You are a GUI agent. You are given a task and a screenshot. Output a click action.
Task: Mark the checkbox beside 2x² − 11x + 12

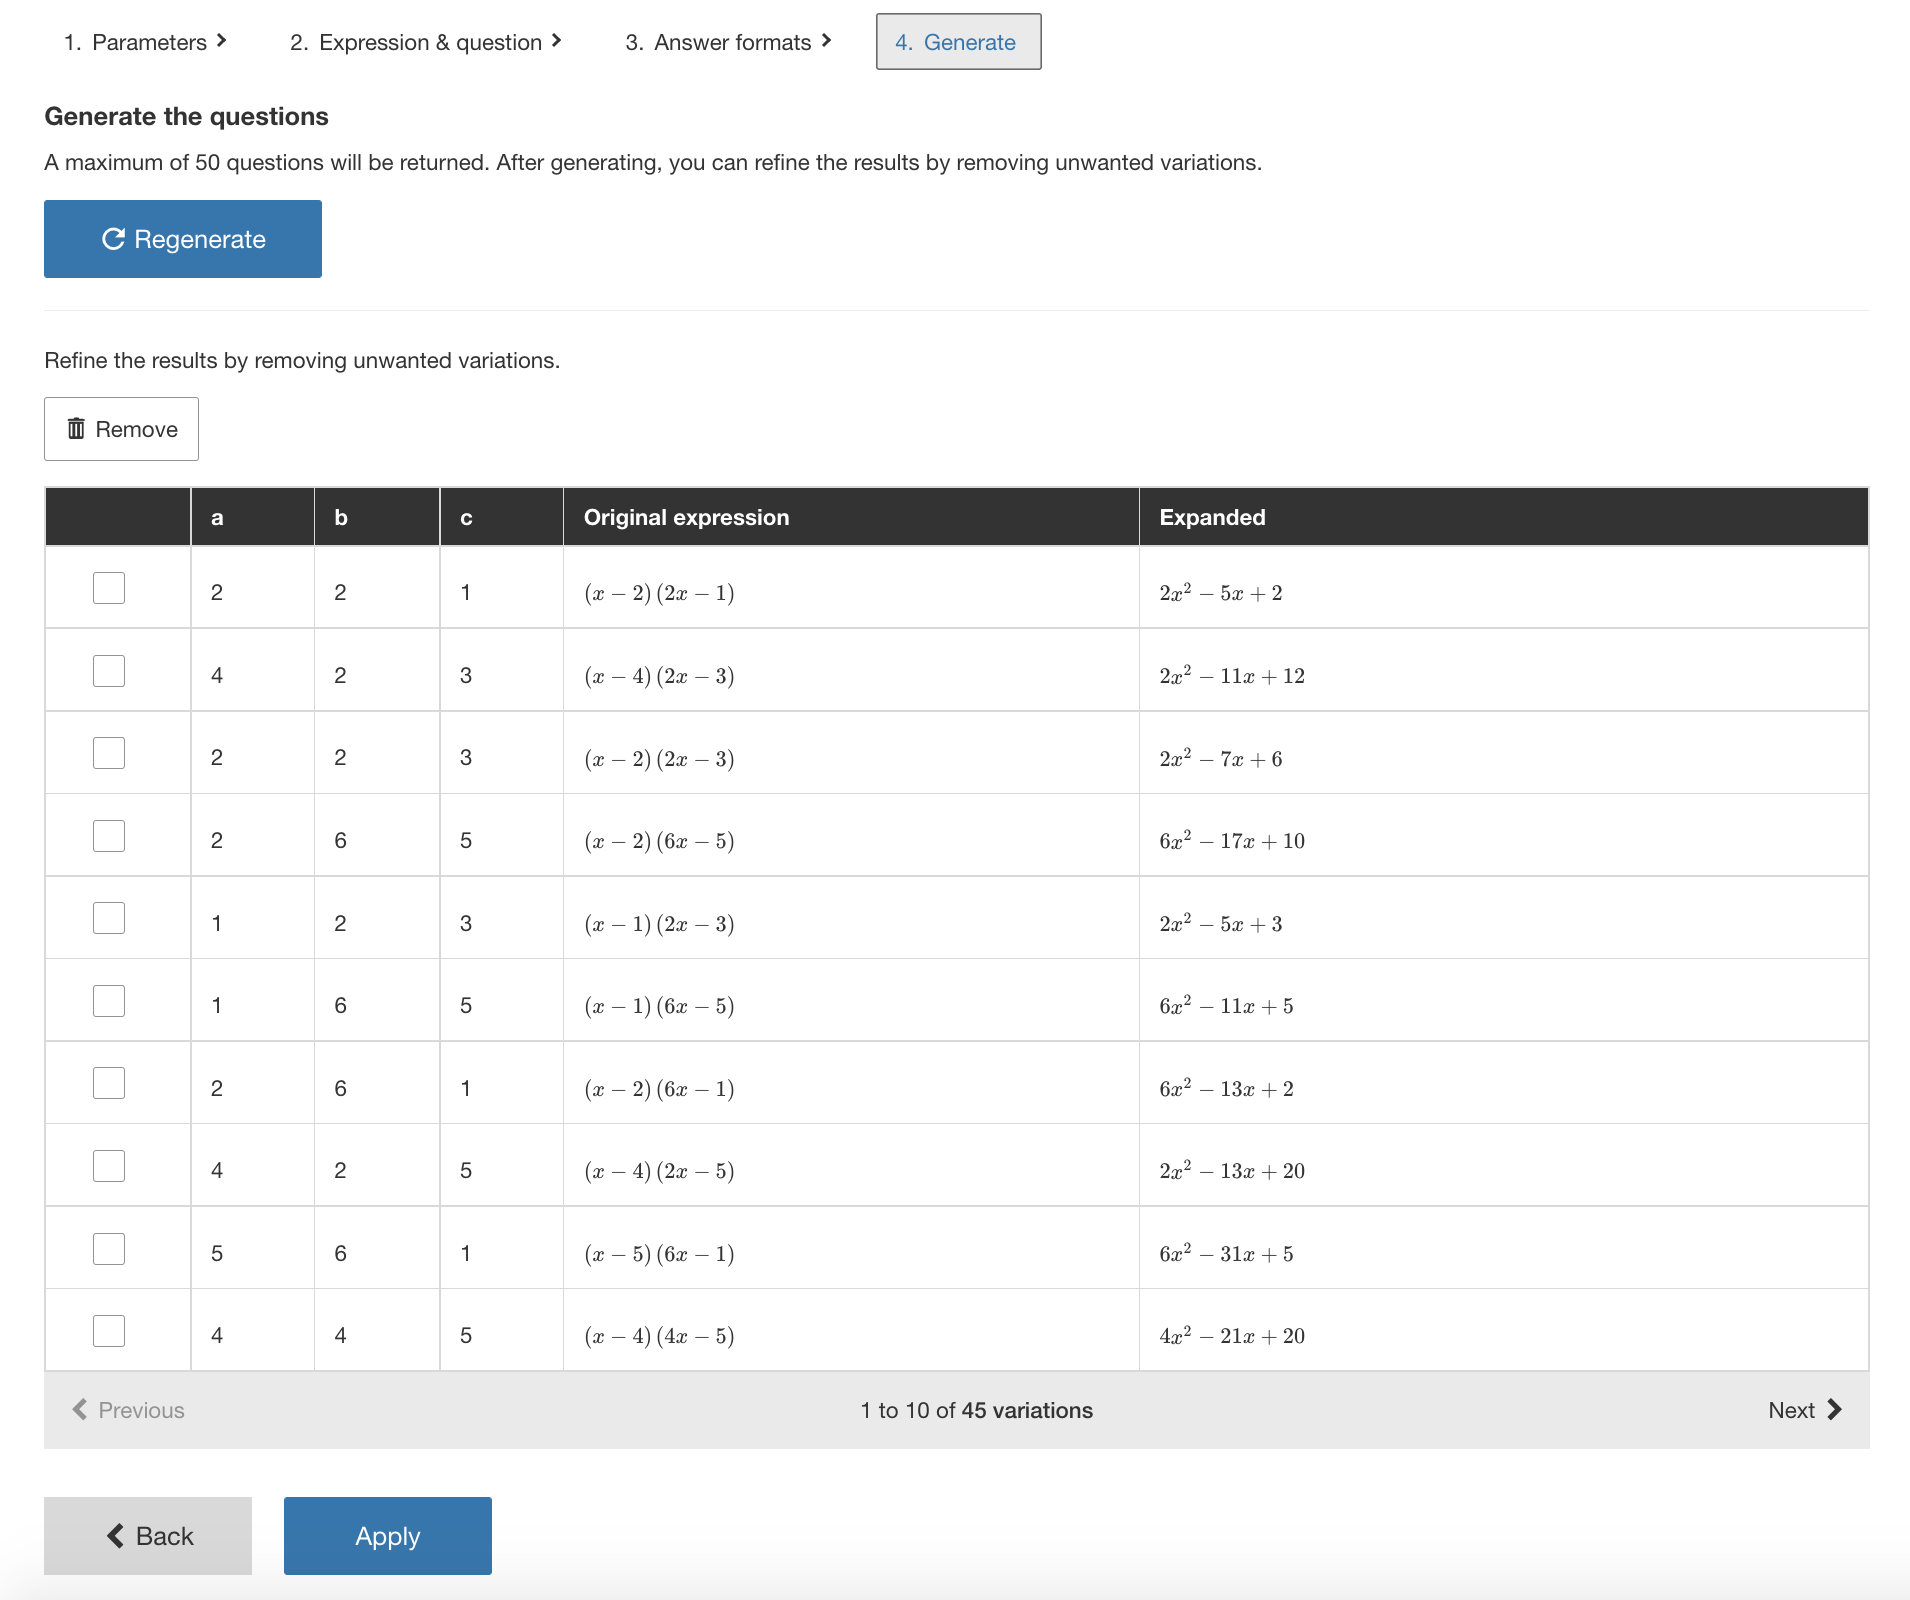click(x=109, y=671)
